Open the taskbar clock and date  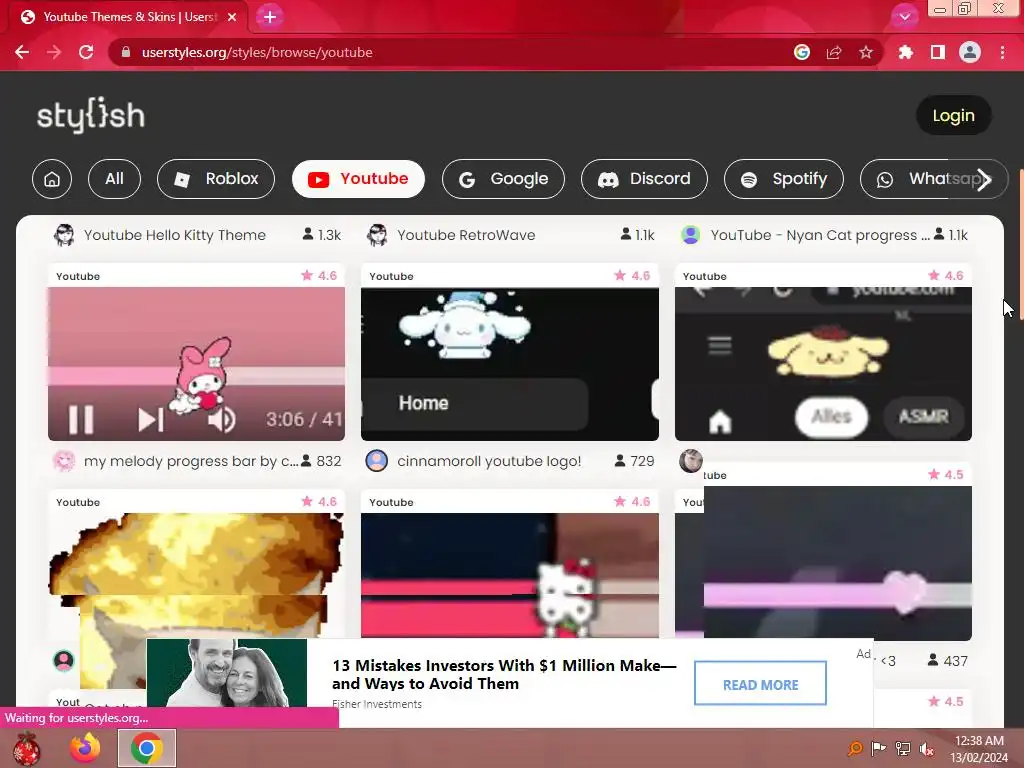coord(979,749)
